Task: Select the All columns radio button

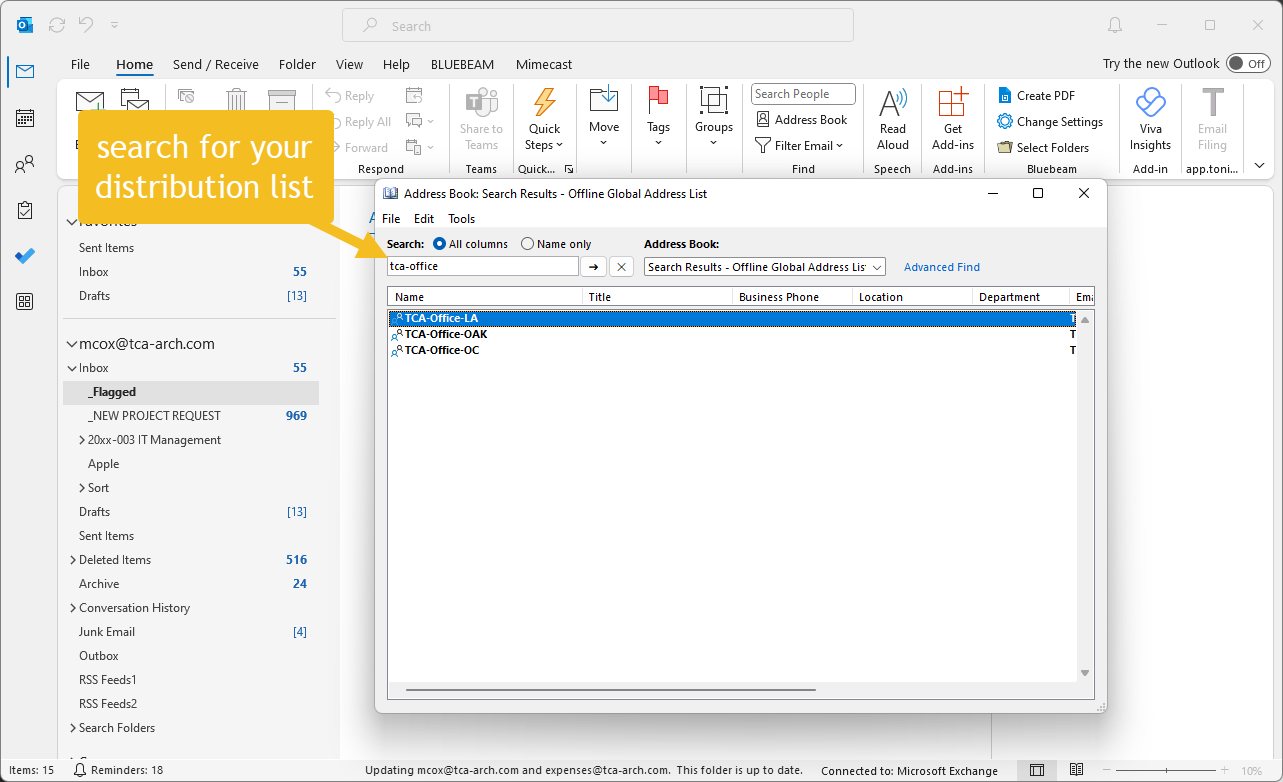Action: point(439,244)
